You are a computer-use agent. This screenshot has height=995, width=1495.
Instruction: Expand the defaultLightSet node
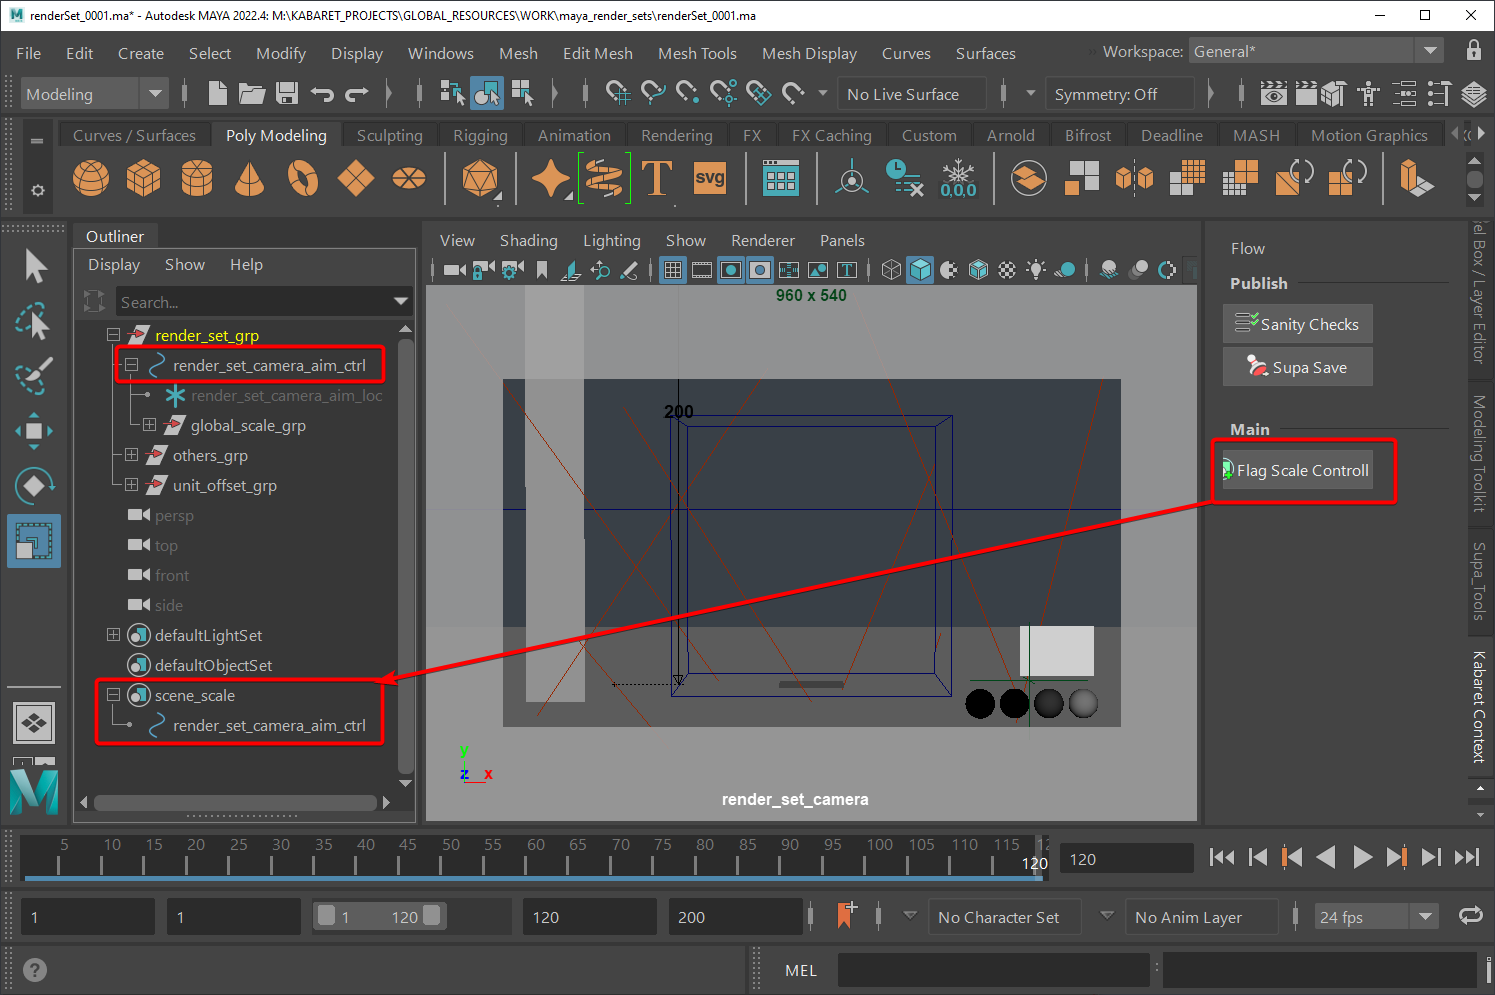pyautogui.click(x=113, y=635)
